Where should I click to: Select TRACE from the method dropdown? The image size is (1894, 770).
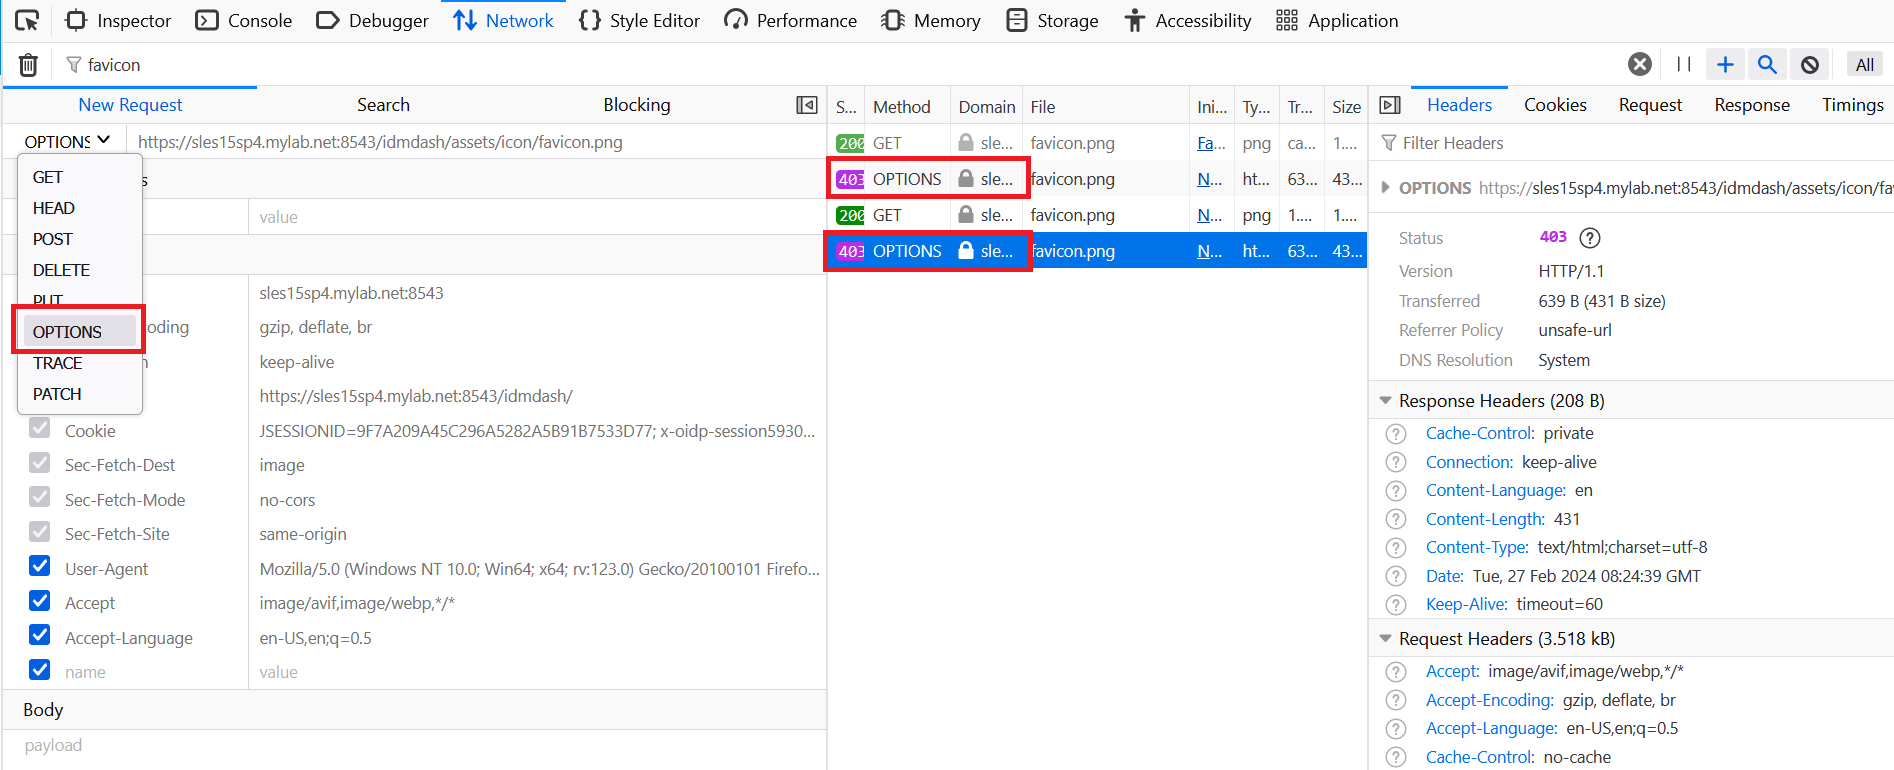[58, 363]
